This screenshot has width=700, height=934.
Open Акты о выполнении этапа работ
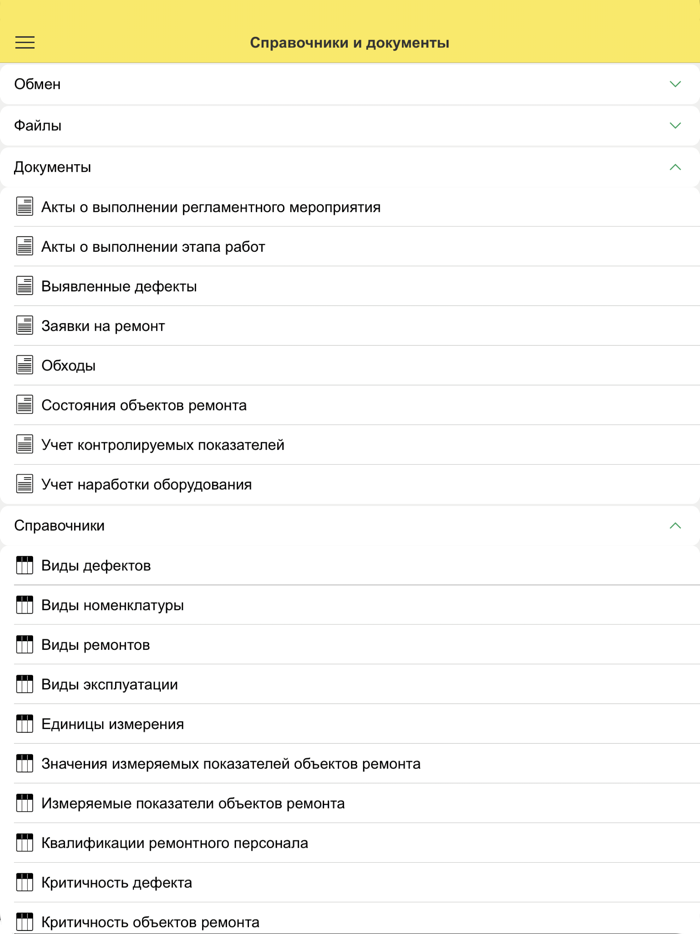tap(153, 246)
